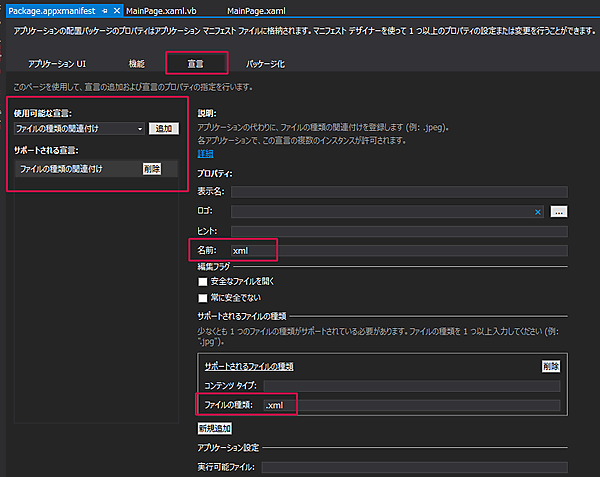Switch to the 宣言 tab
This screenshot has width=600, height=477.
pos(196,63)
